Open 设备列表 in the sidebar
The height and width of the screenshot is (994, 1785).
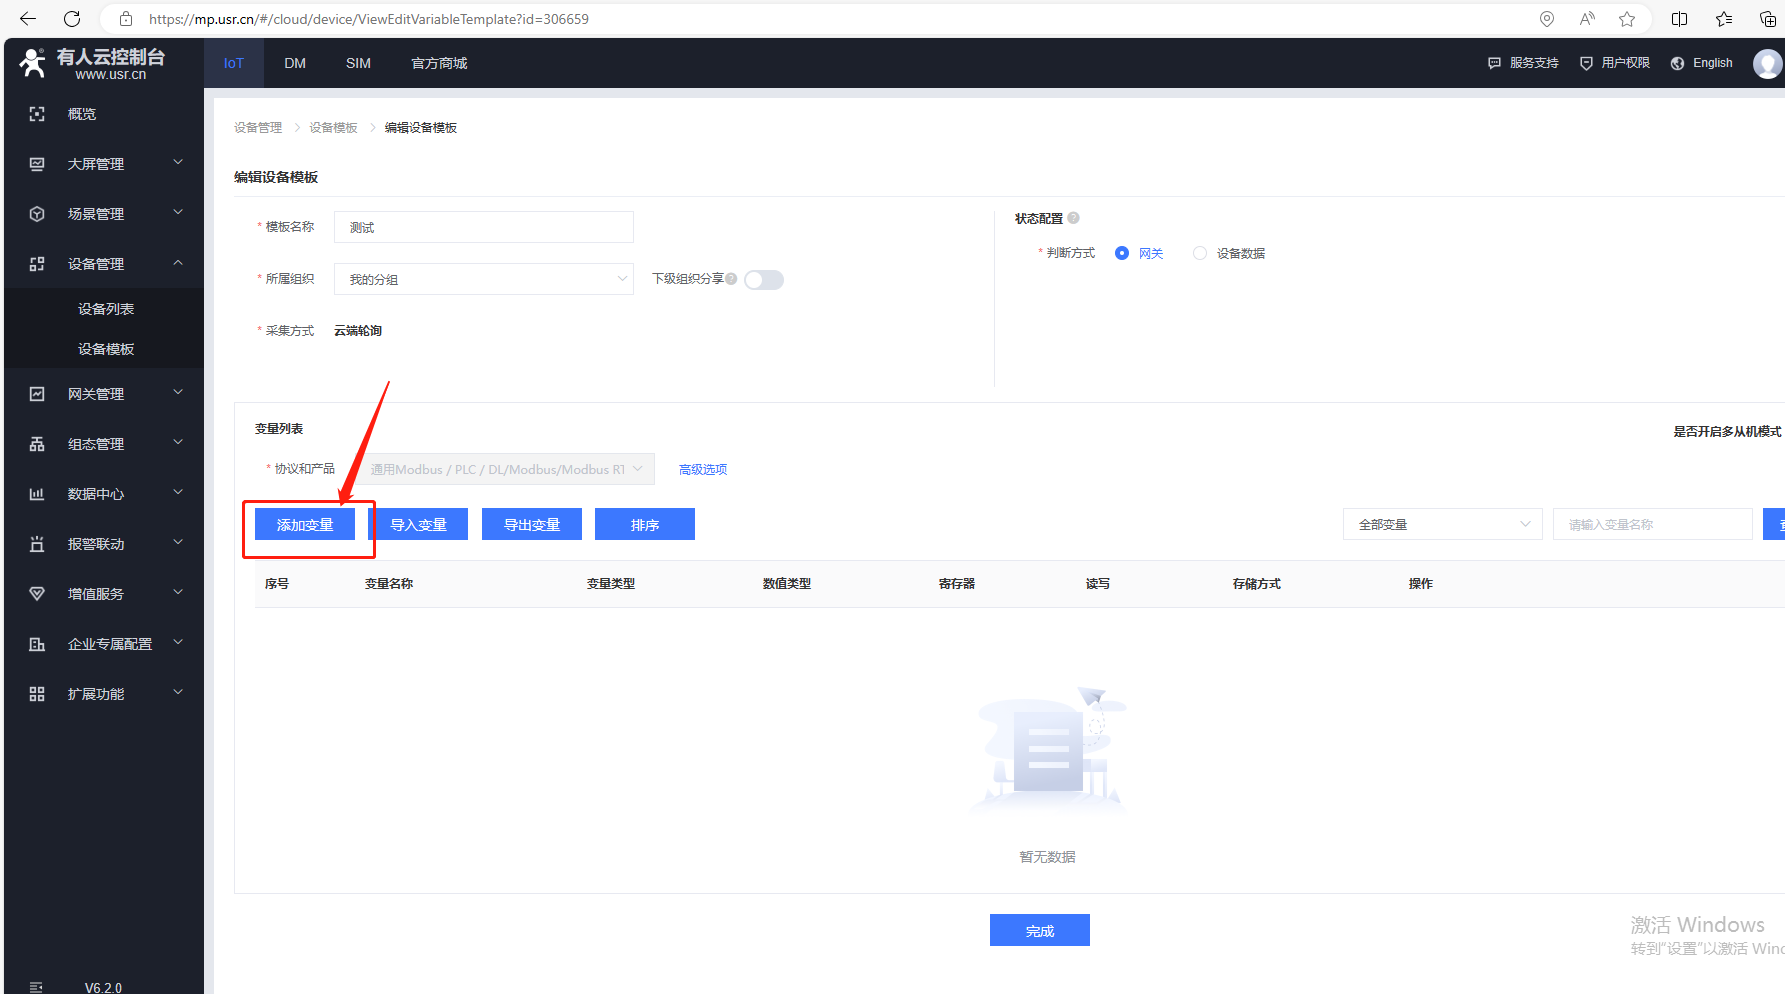pyautogui.click(x=106, y=309)
